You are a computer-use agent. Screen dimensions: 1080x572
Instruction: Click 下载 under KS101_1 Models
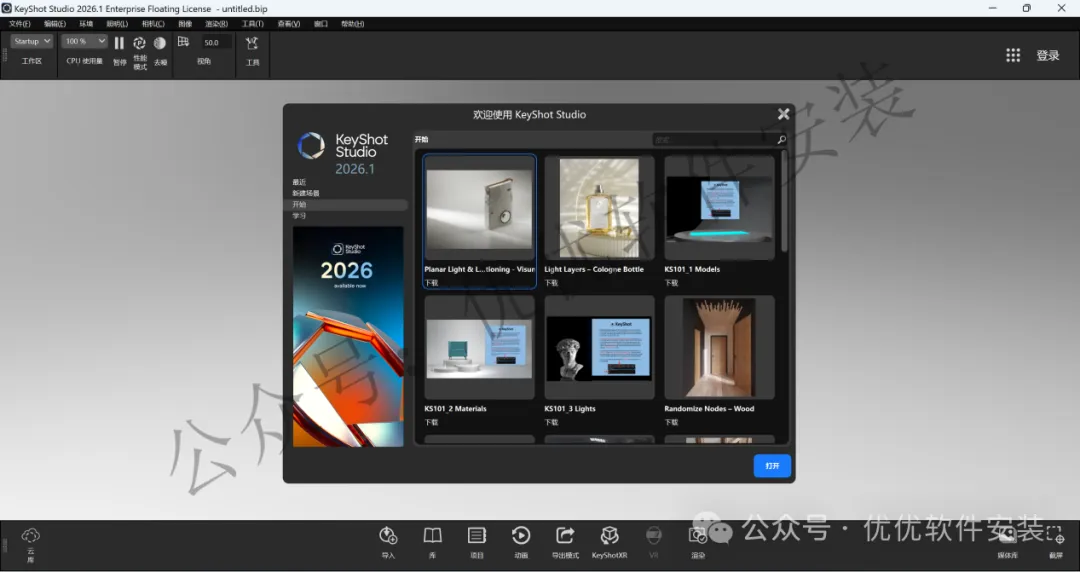pos(671,283)
